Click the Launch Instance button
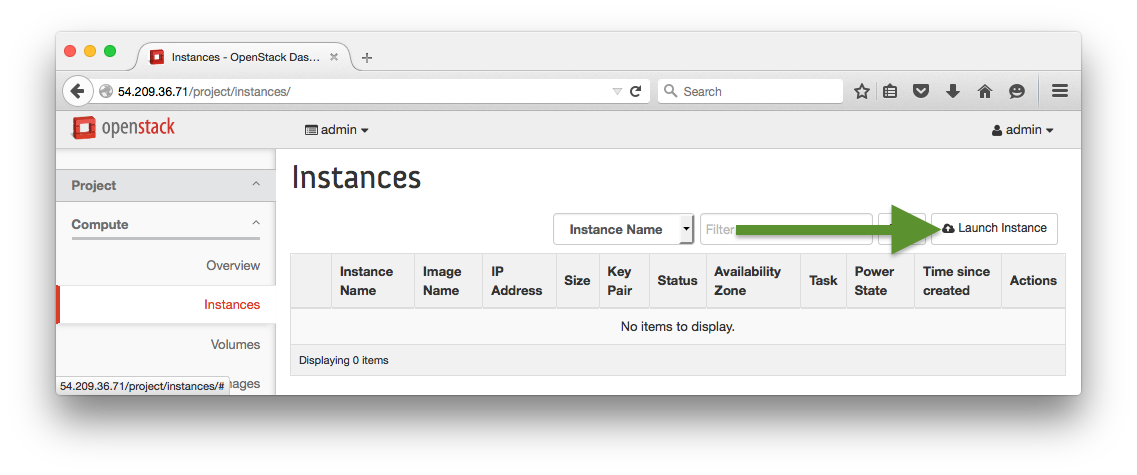Viewport: 1137px width, 475px height. point(994,228)
